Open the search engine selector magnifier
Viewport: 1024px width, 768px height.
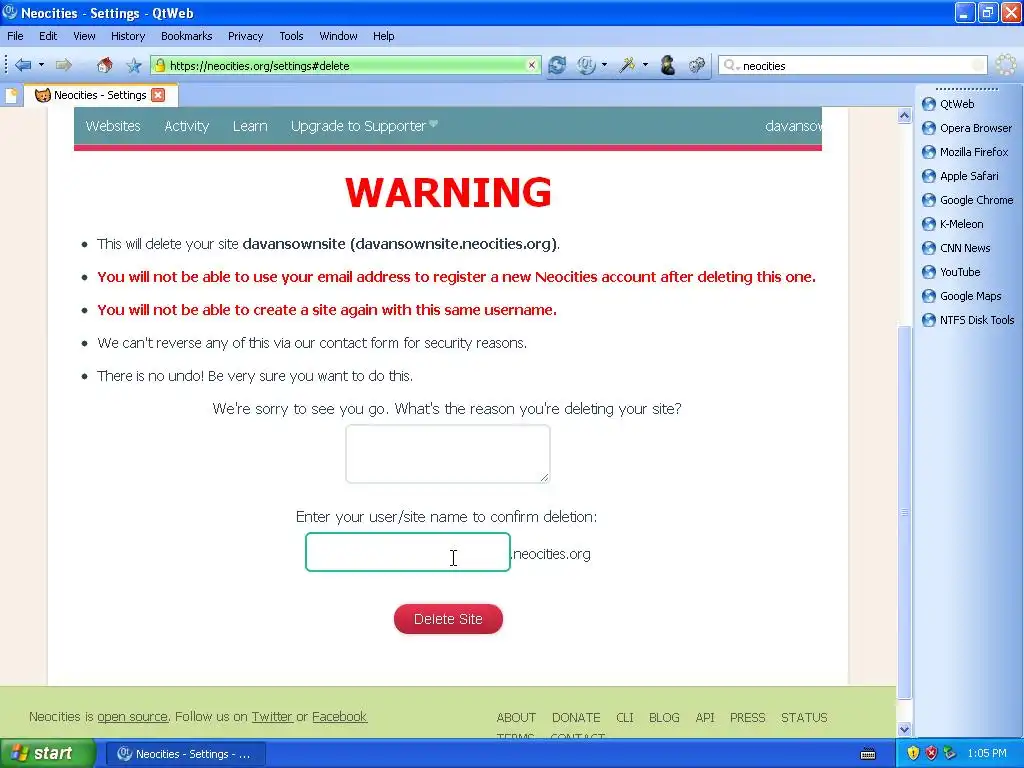pyautogui.click(x=731, y=65)
